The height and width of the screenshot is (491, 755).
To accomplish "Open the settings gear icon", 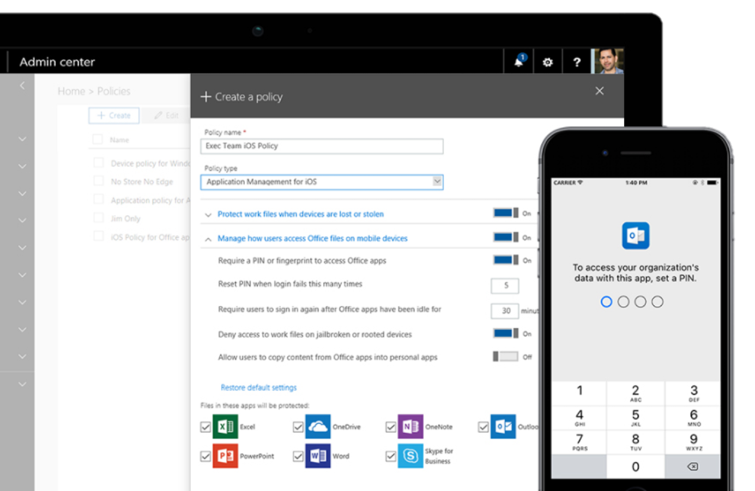I will pos(547,62).
